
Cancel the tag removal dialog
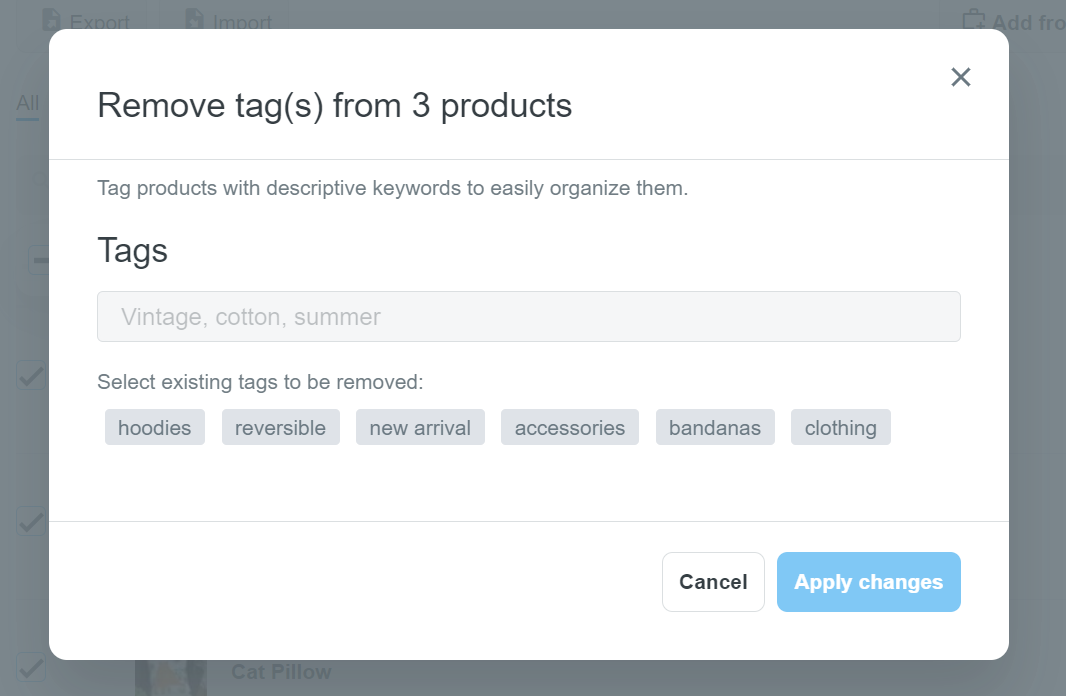point(713,582)
